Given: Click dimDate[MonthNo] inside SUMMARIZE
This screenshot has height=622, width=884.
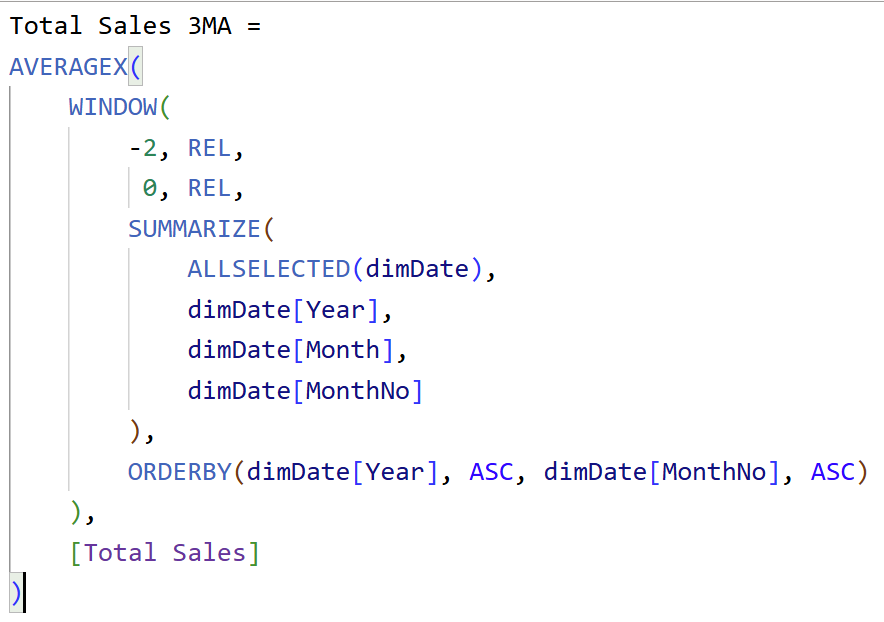Looking at the screenshot, I should 305,391.
